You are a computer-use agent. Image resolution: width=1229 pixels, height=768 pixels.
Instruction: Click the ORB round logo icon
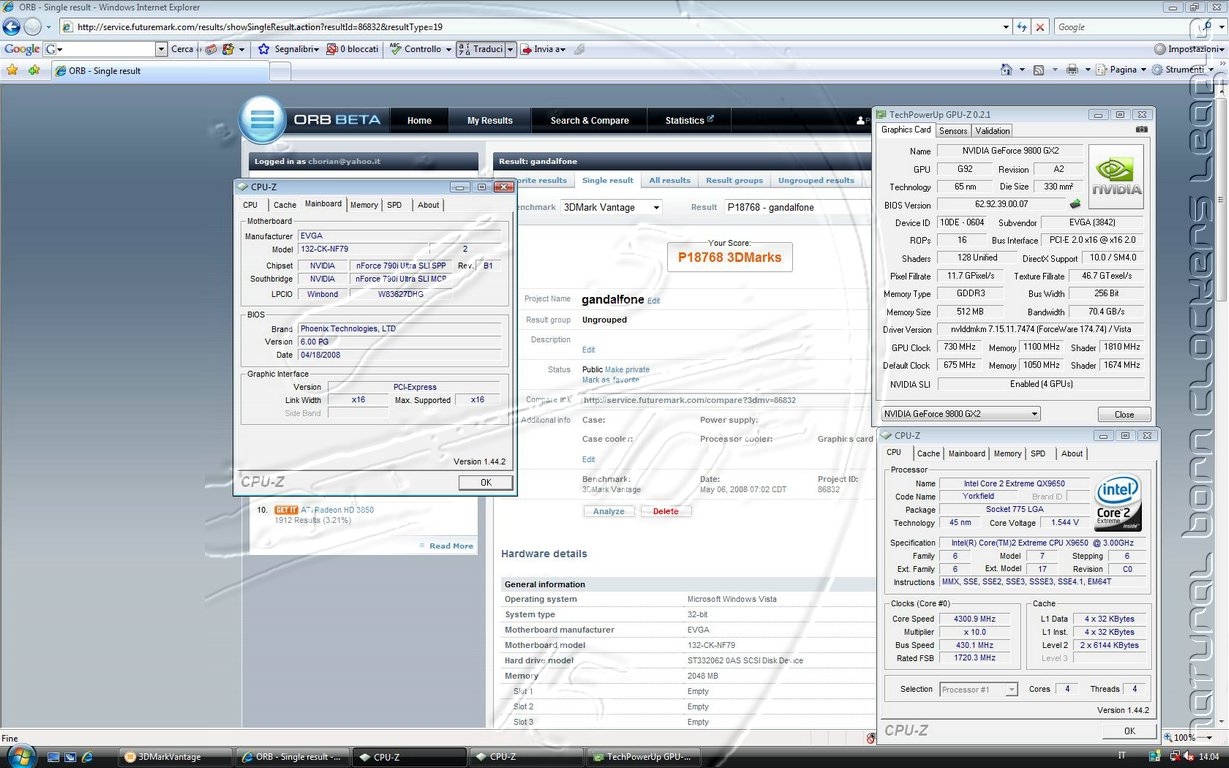[262, 120]
